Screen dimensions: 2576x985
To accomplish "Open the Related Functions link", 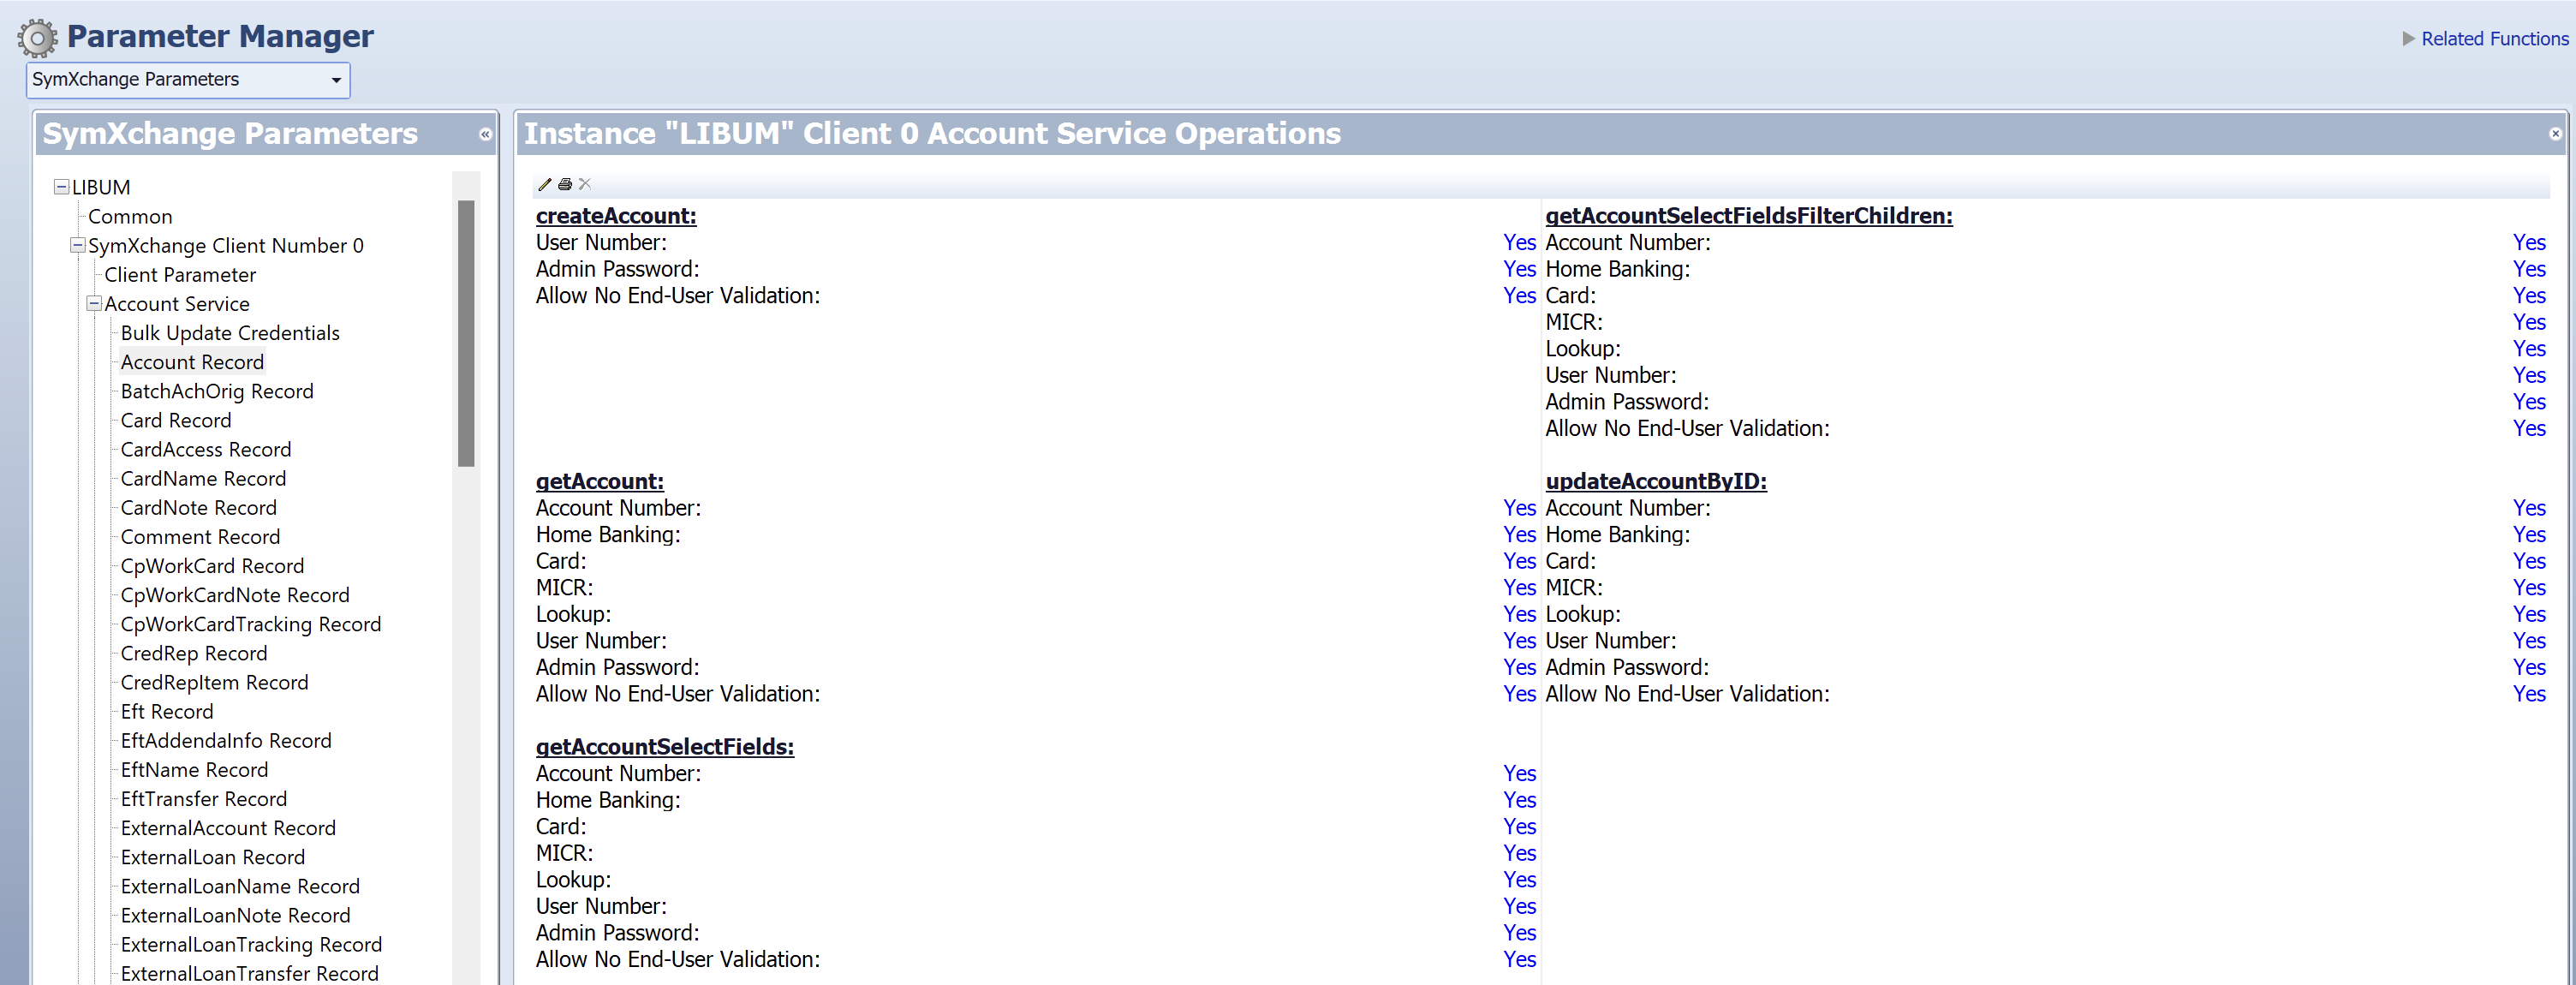I will coord(2494,39).
